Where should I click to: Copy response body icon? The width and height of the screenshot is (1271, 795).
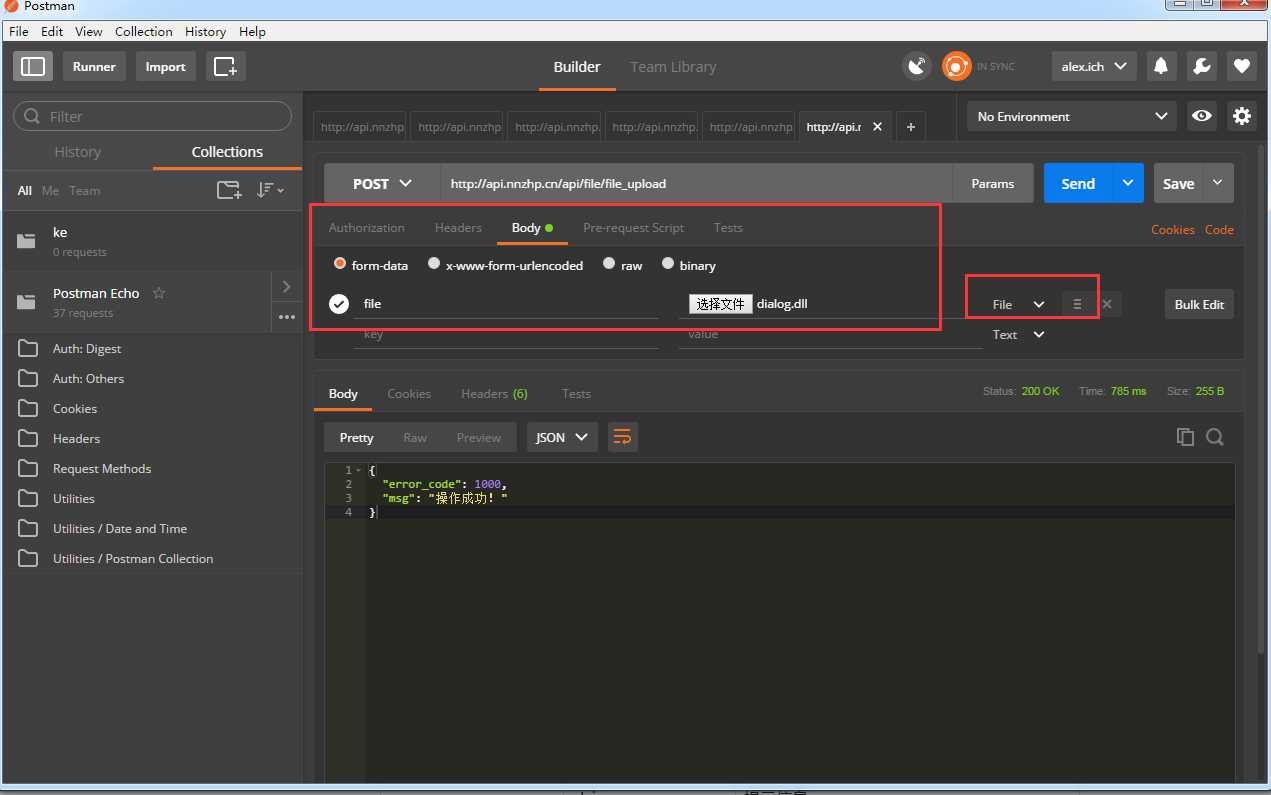tap(1185, 437)
